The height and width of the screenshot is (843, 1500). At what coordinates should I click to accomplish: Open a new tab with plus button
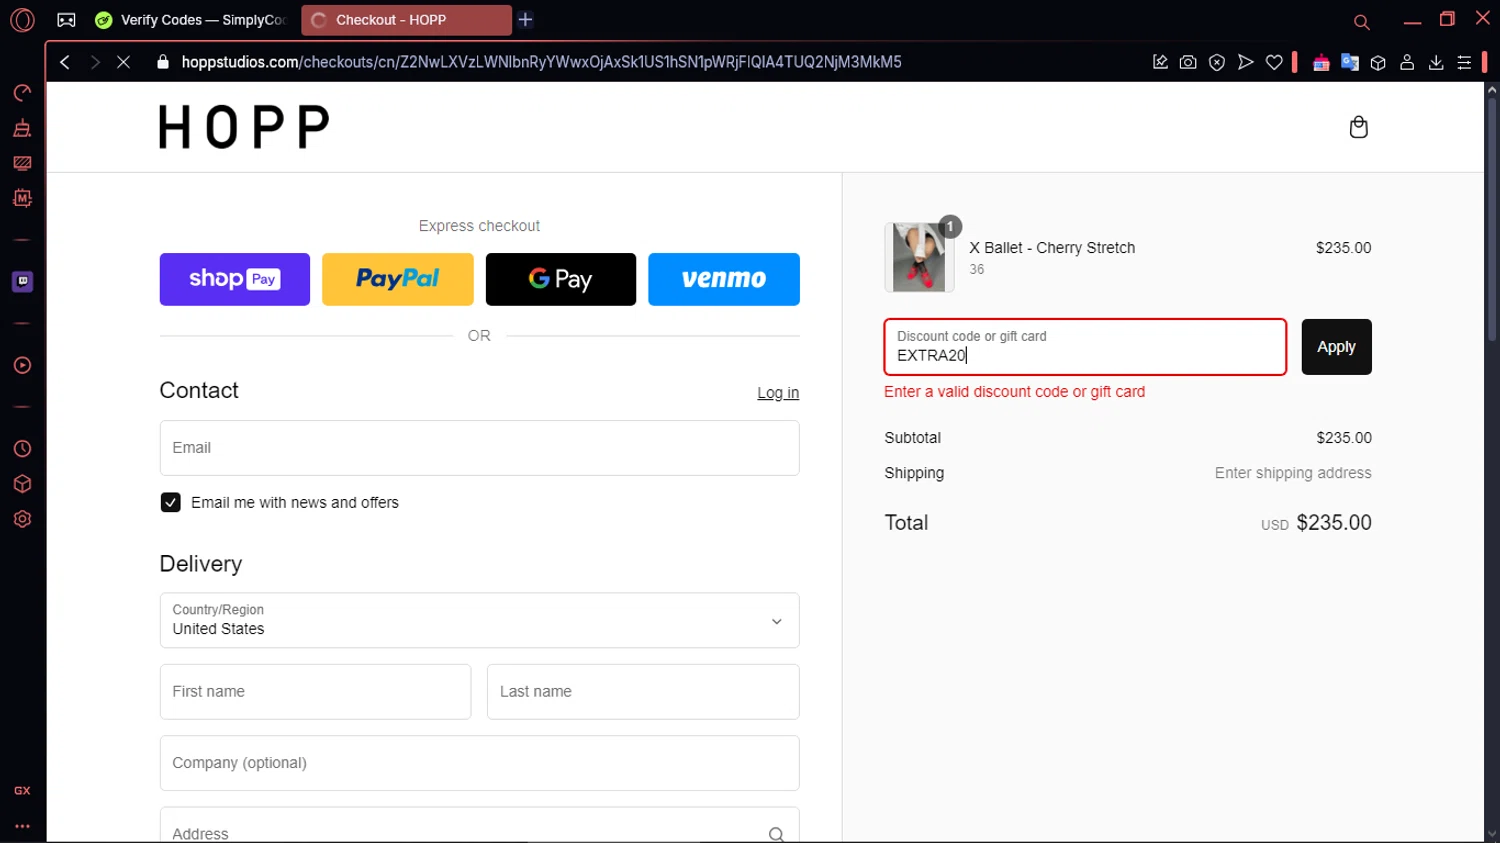(526, 19)
